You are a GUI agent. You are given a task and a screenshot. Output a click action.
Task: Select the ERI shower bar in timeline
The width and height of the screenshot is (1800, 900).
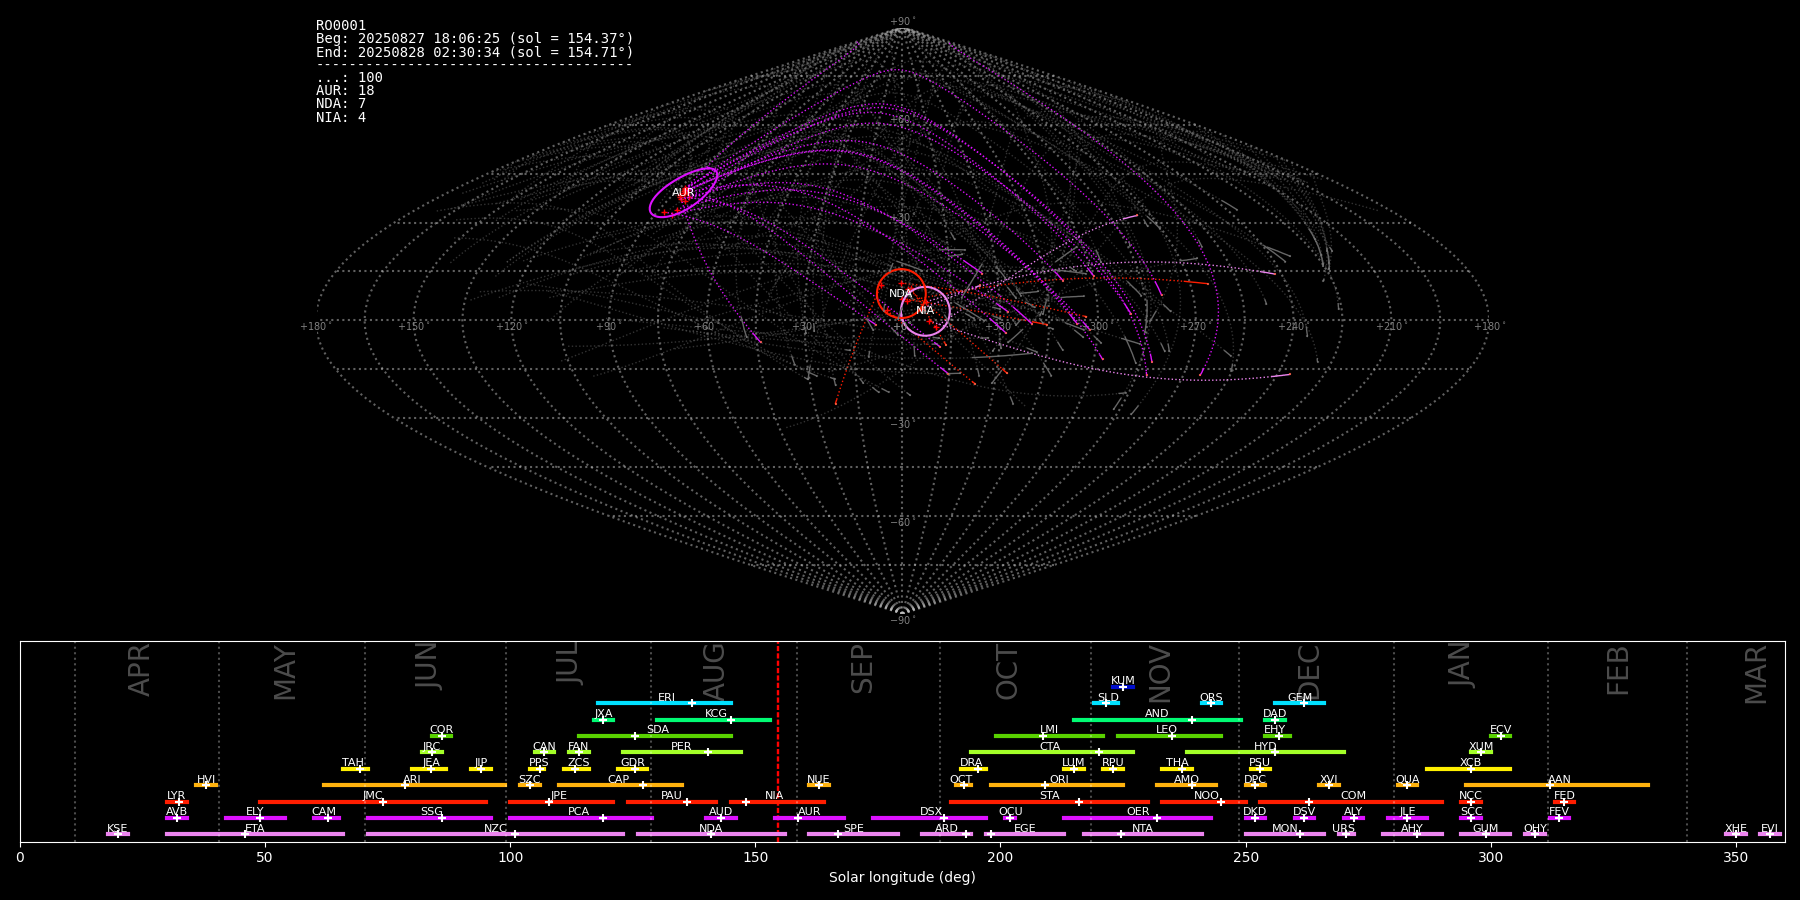click(x=664, y=703)
